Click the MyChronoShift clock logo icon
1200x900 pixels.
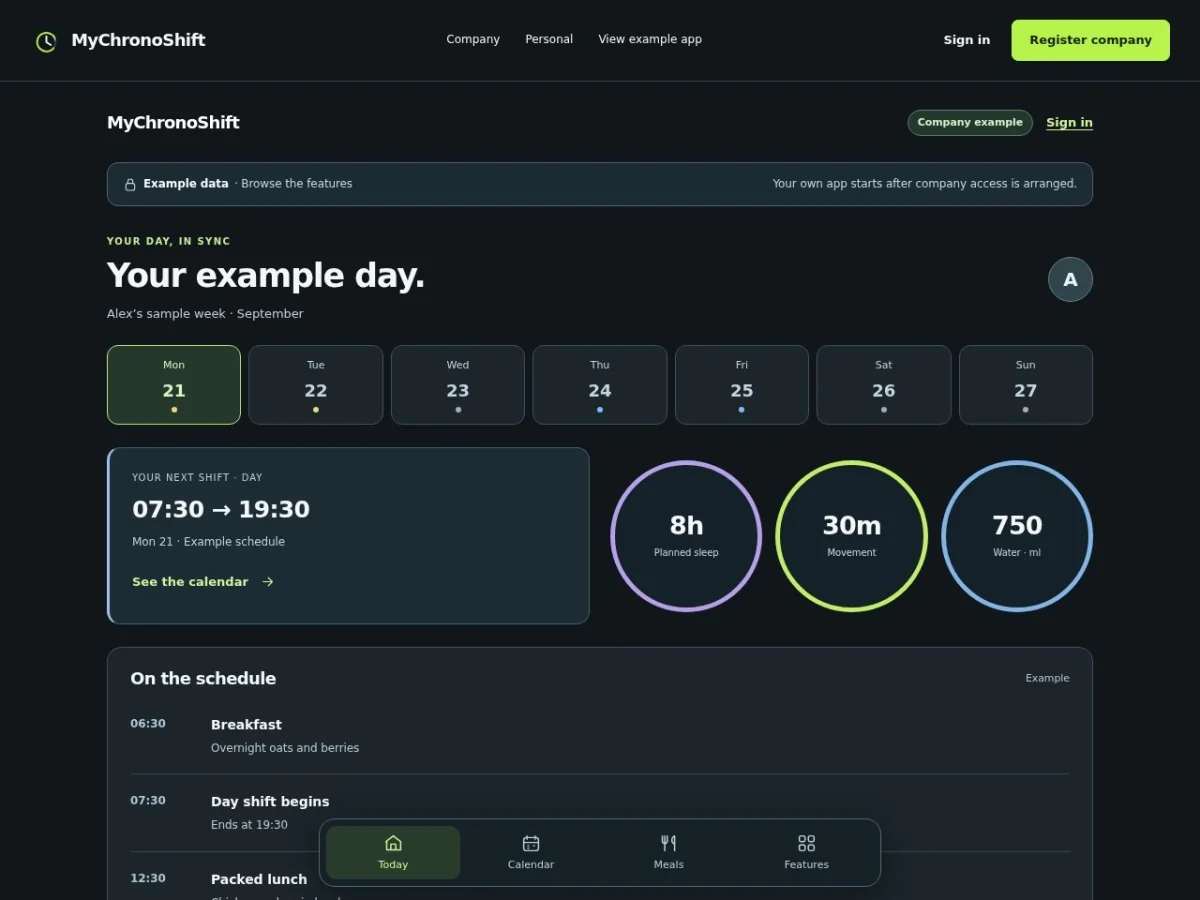click(46, 41)
